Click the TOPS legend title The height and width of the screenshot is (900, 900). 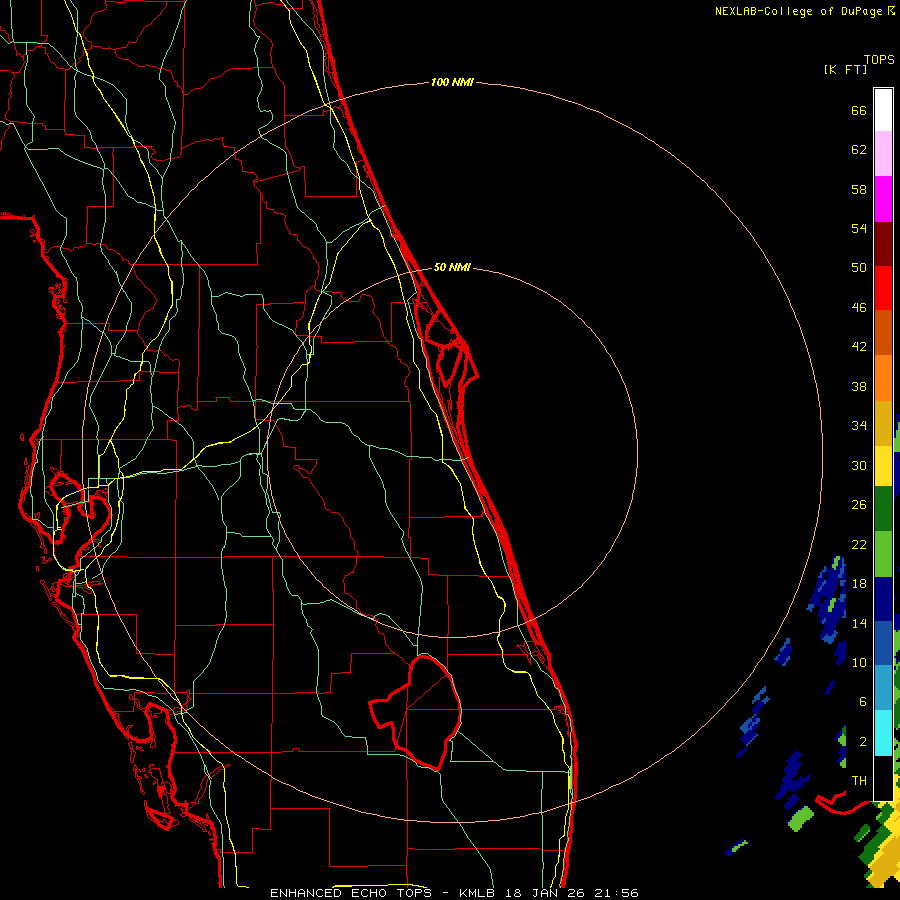click(x=879, y=60)
